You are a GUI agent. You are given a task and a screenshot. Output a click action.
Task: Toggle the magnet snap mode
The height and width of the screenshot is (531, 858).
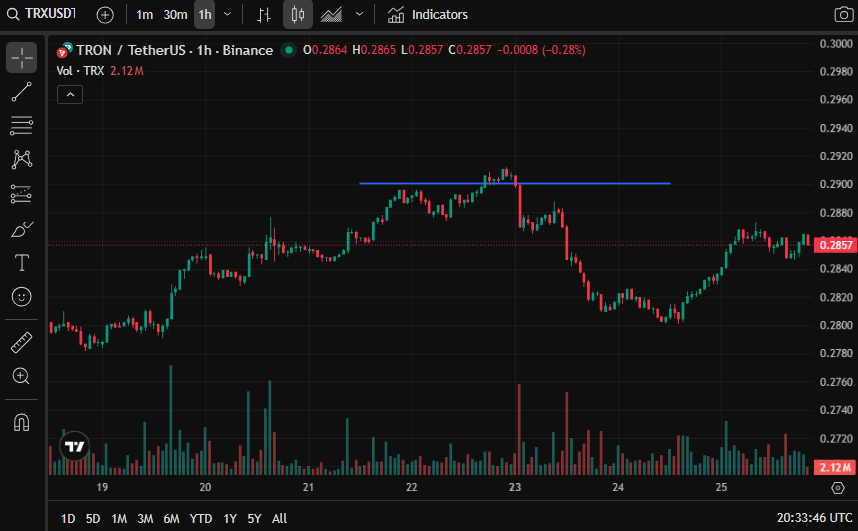tap(21, 423)
